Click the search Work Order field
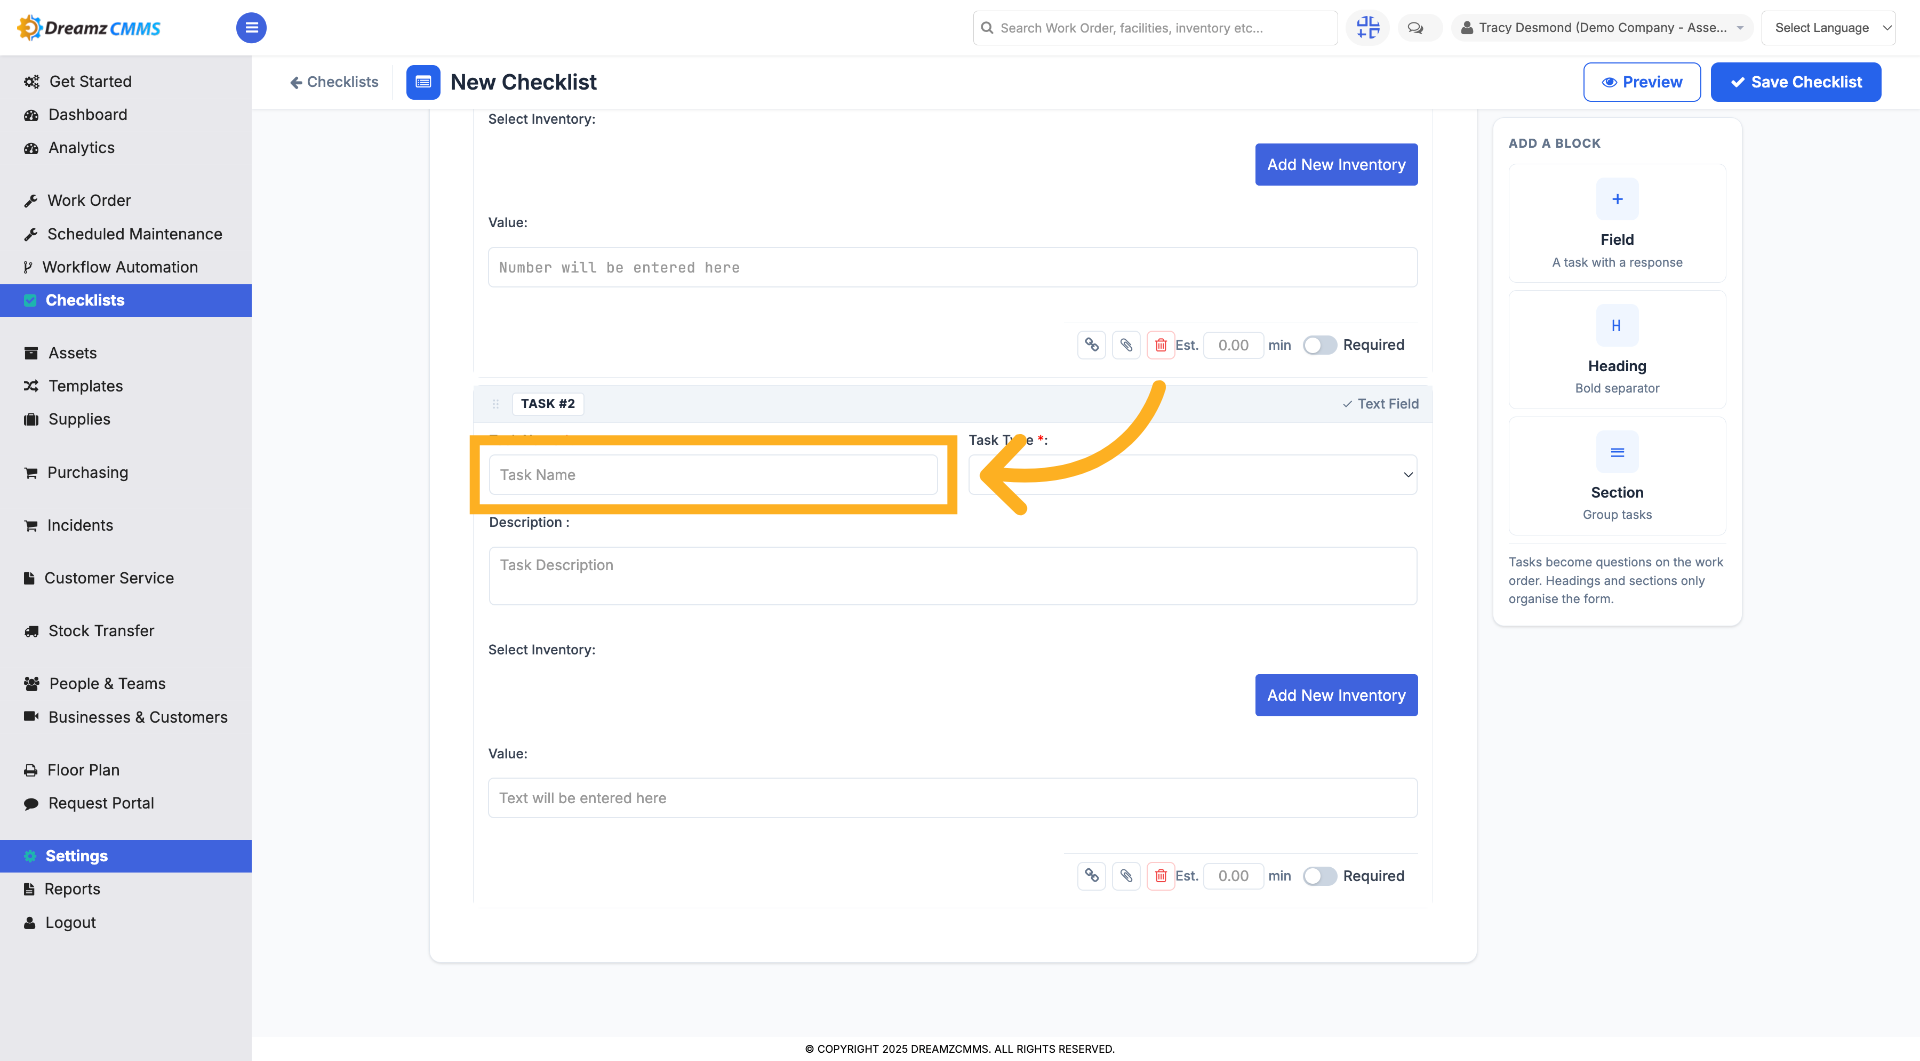The width and height of the screenshot is (1920, 1061). pos(1155,28)
